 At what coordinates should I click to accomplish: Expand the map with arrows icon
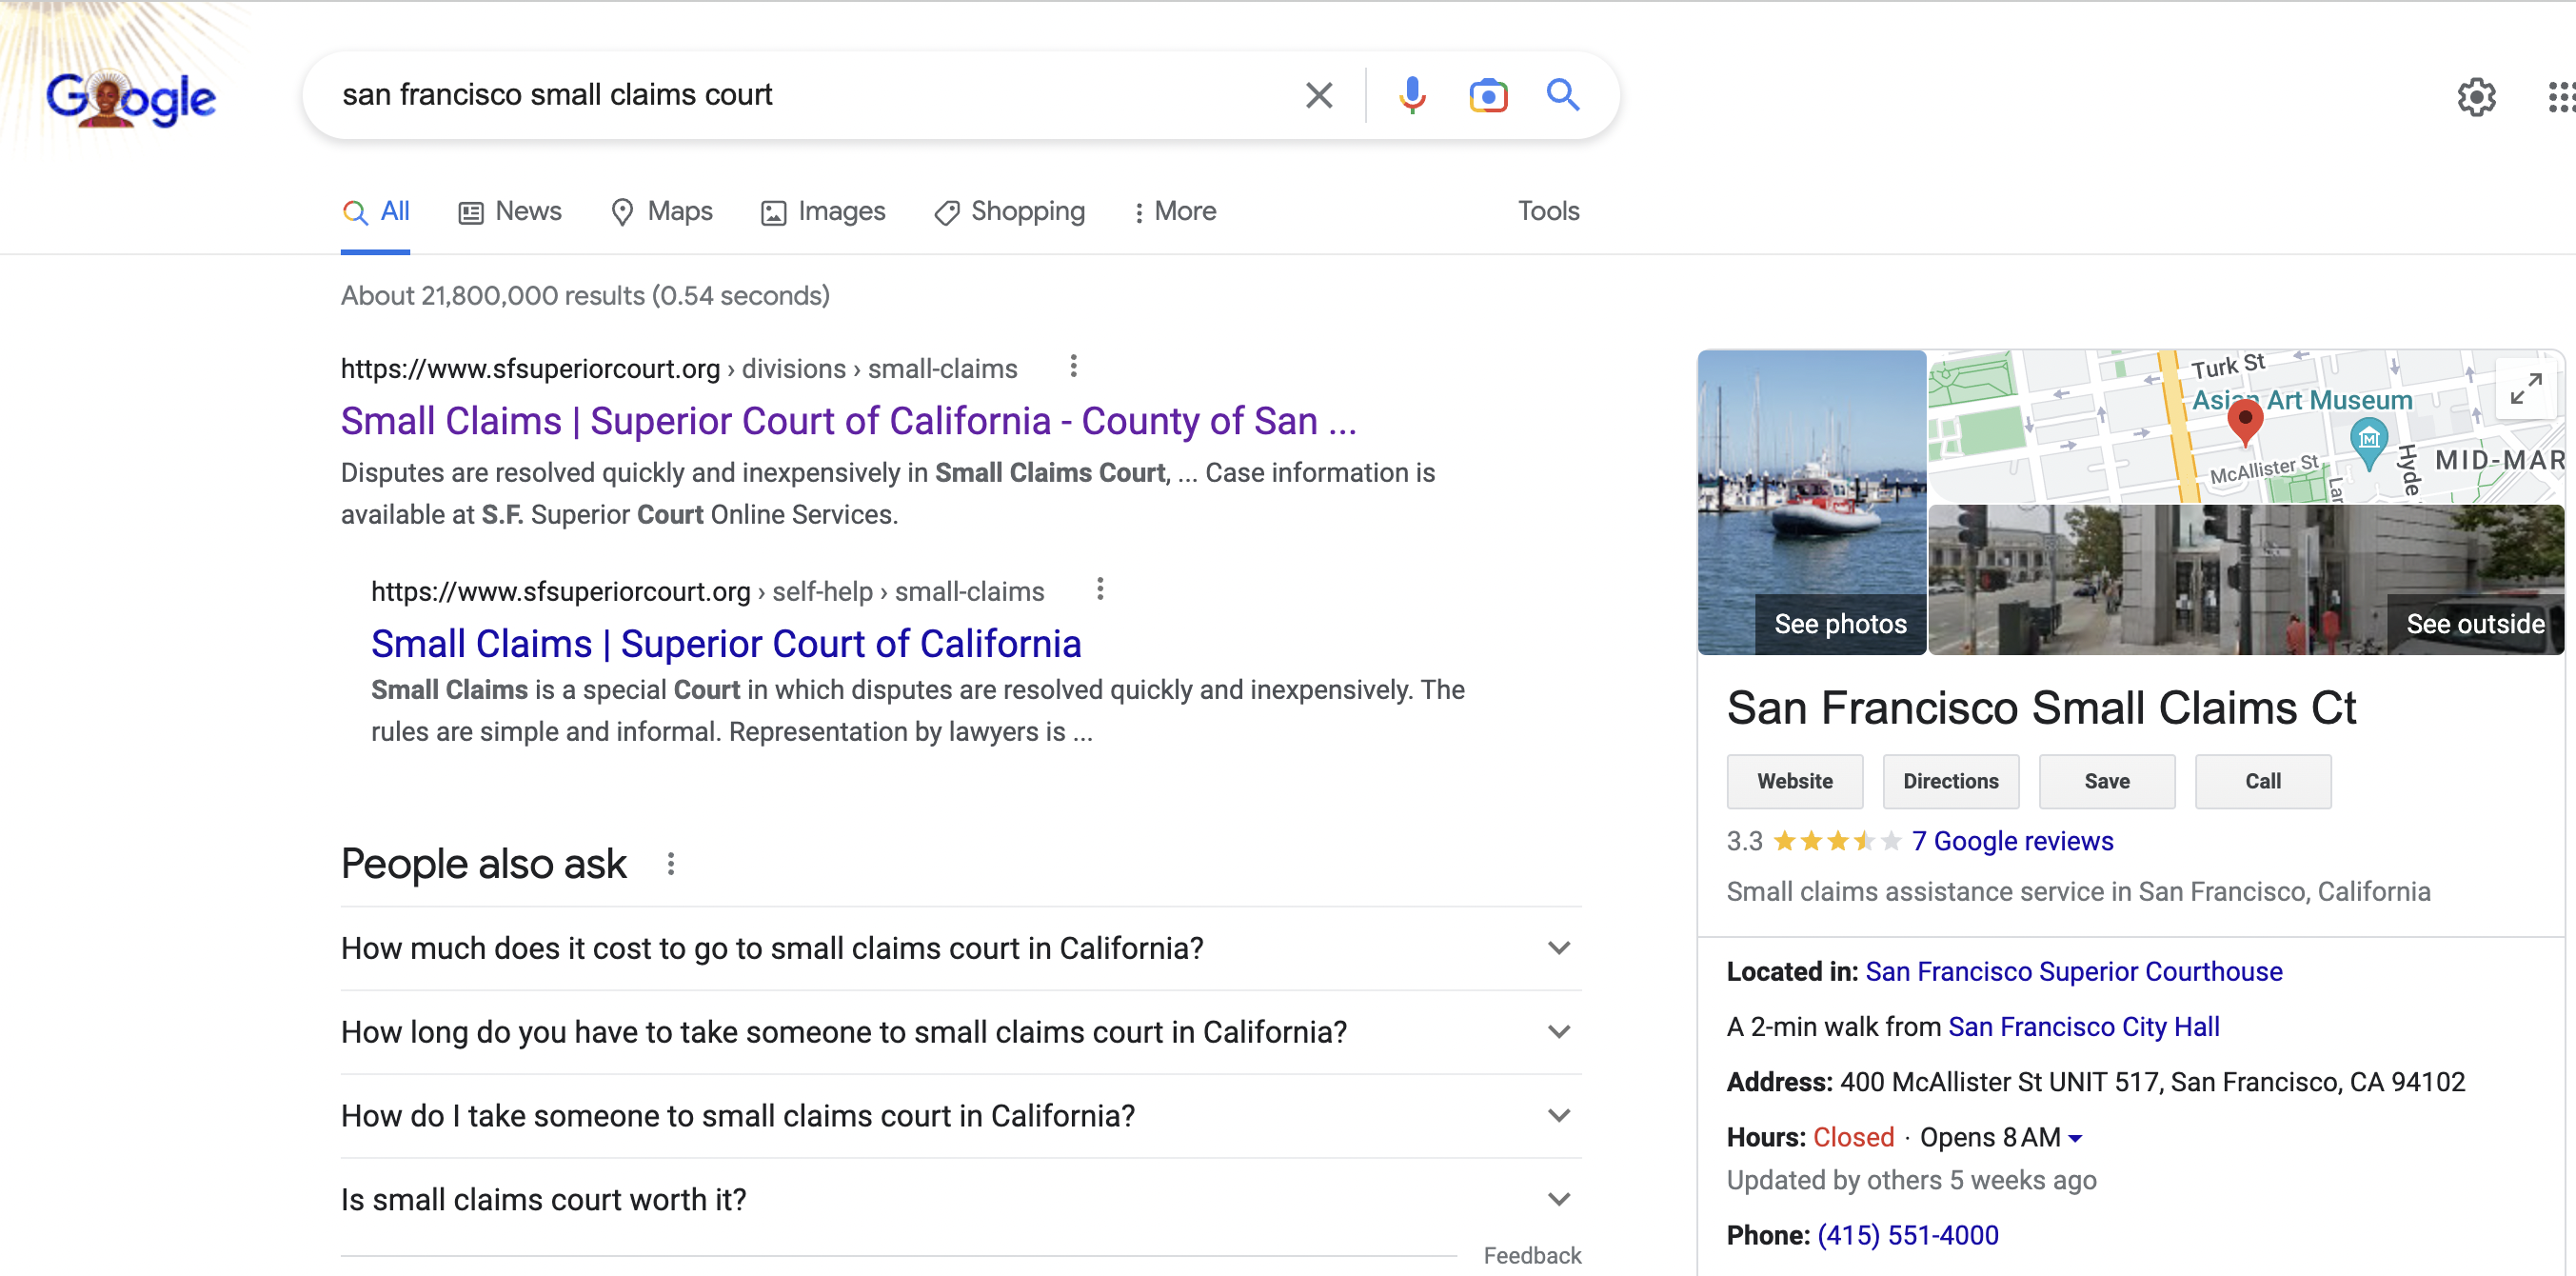point(2526,388)
